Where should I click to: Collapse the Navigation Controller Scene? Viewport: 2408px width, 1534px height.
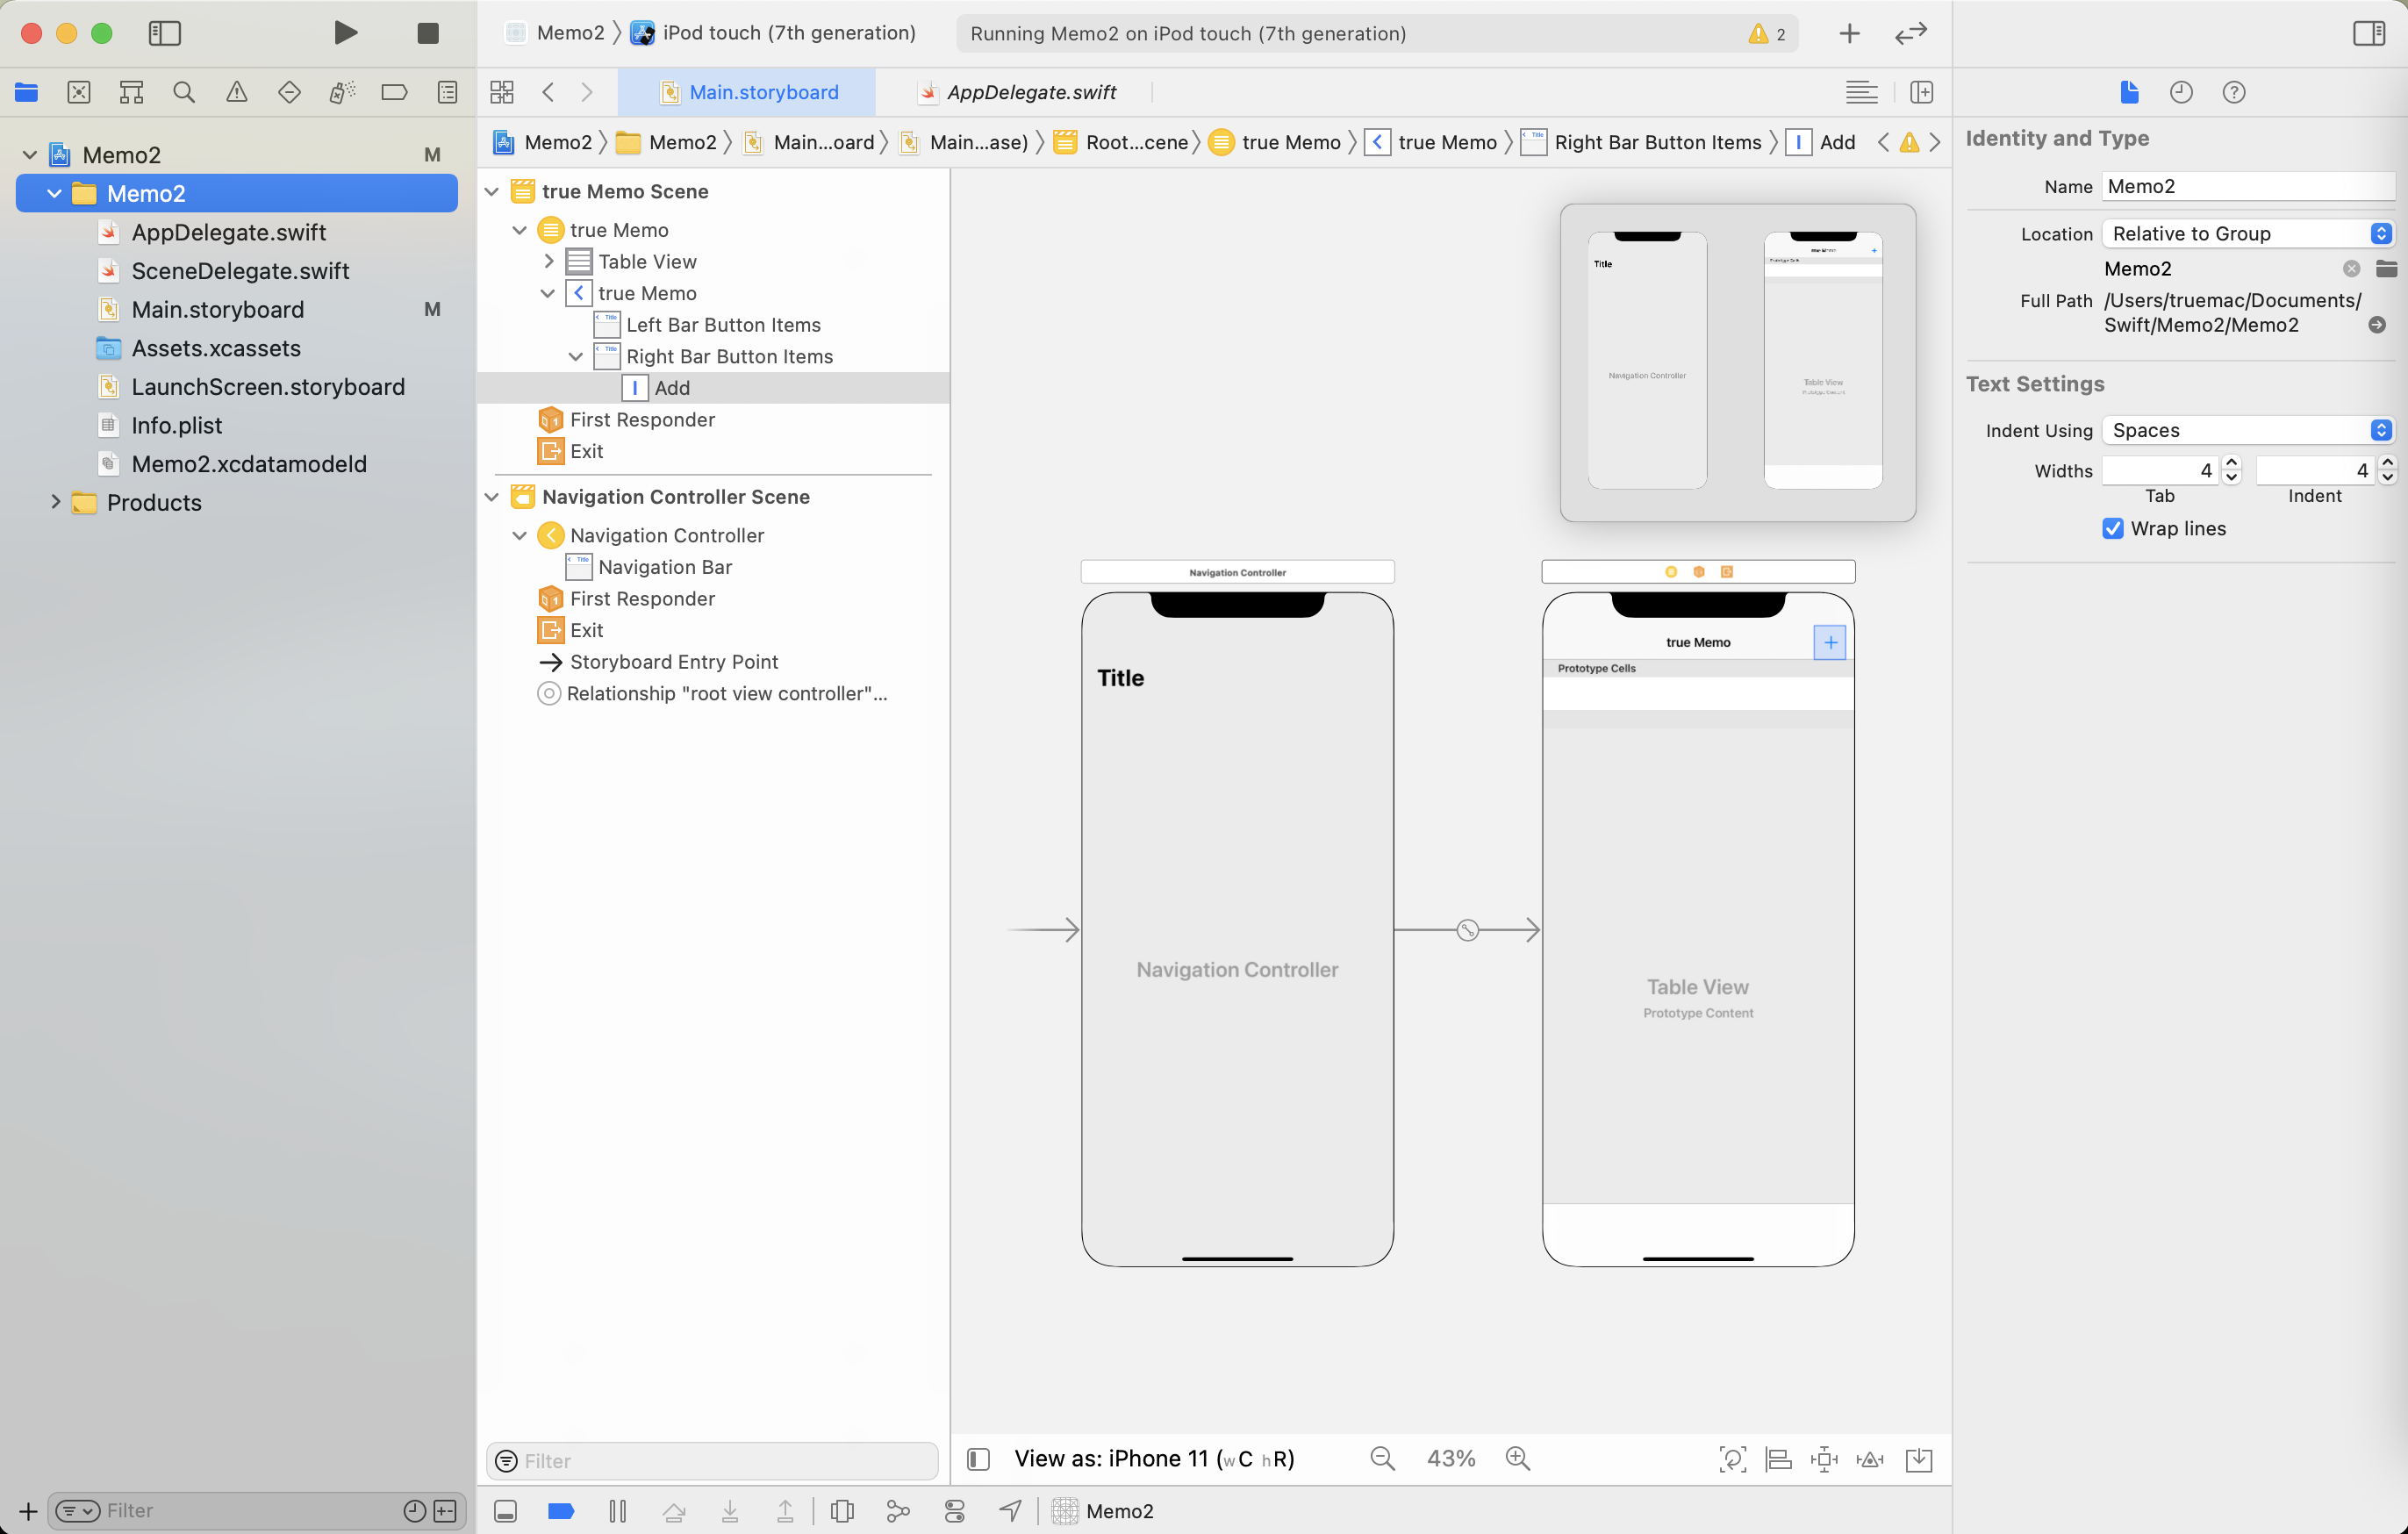tap(492, 496)
